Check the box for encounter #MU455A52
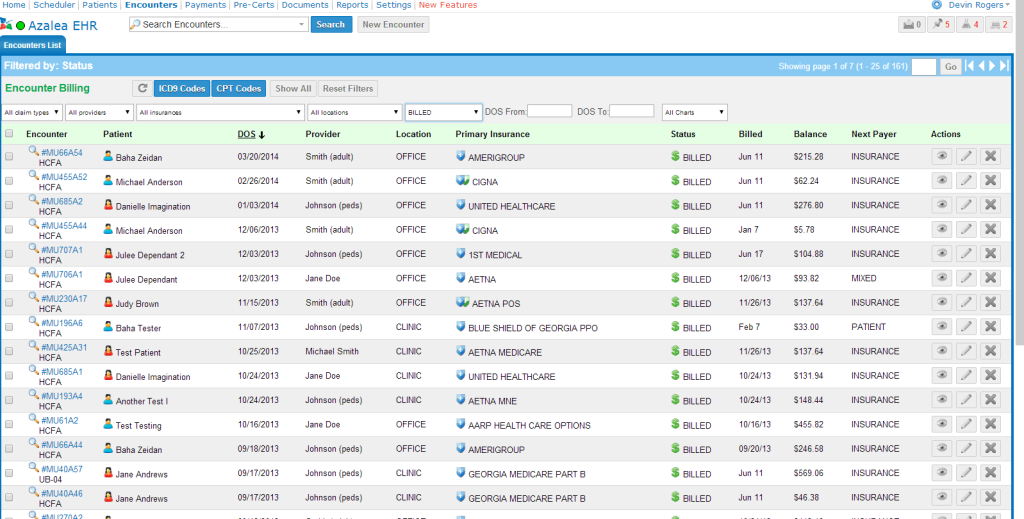1024x519 pixels. pyautogui.click(x=8, y=181)
